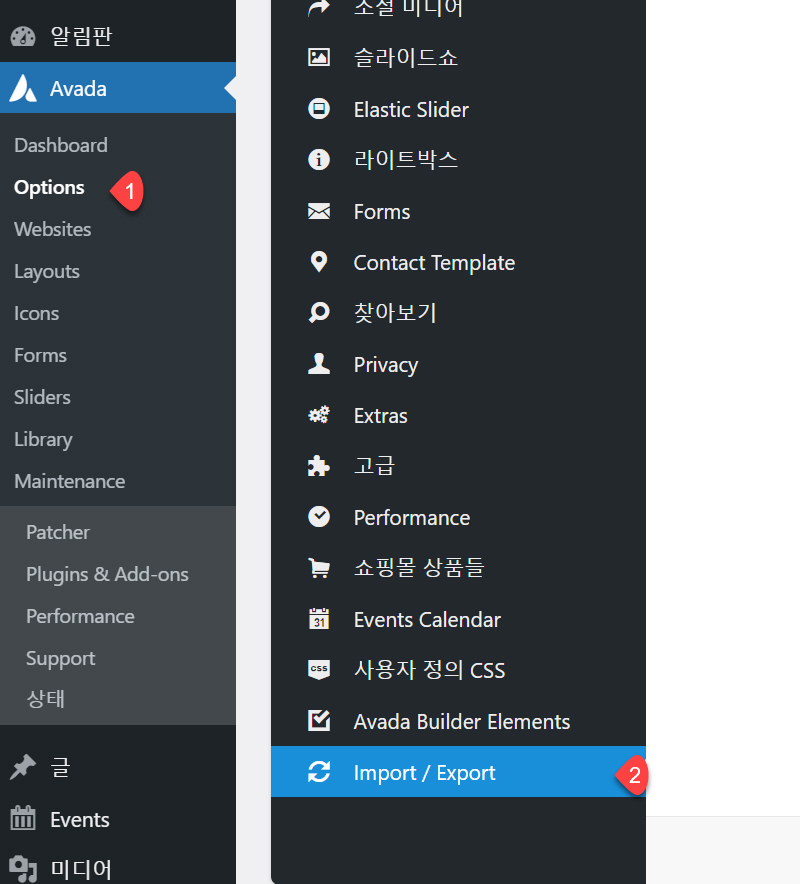Select the 라이트박스 options tab
Viewport: 800px width, 884px height.
point(458,160)
